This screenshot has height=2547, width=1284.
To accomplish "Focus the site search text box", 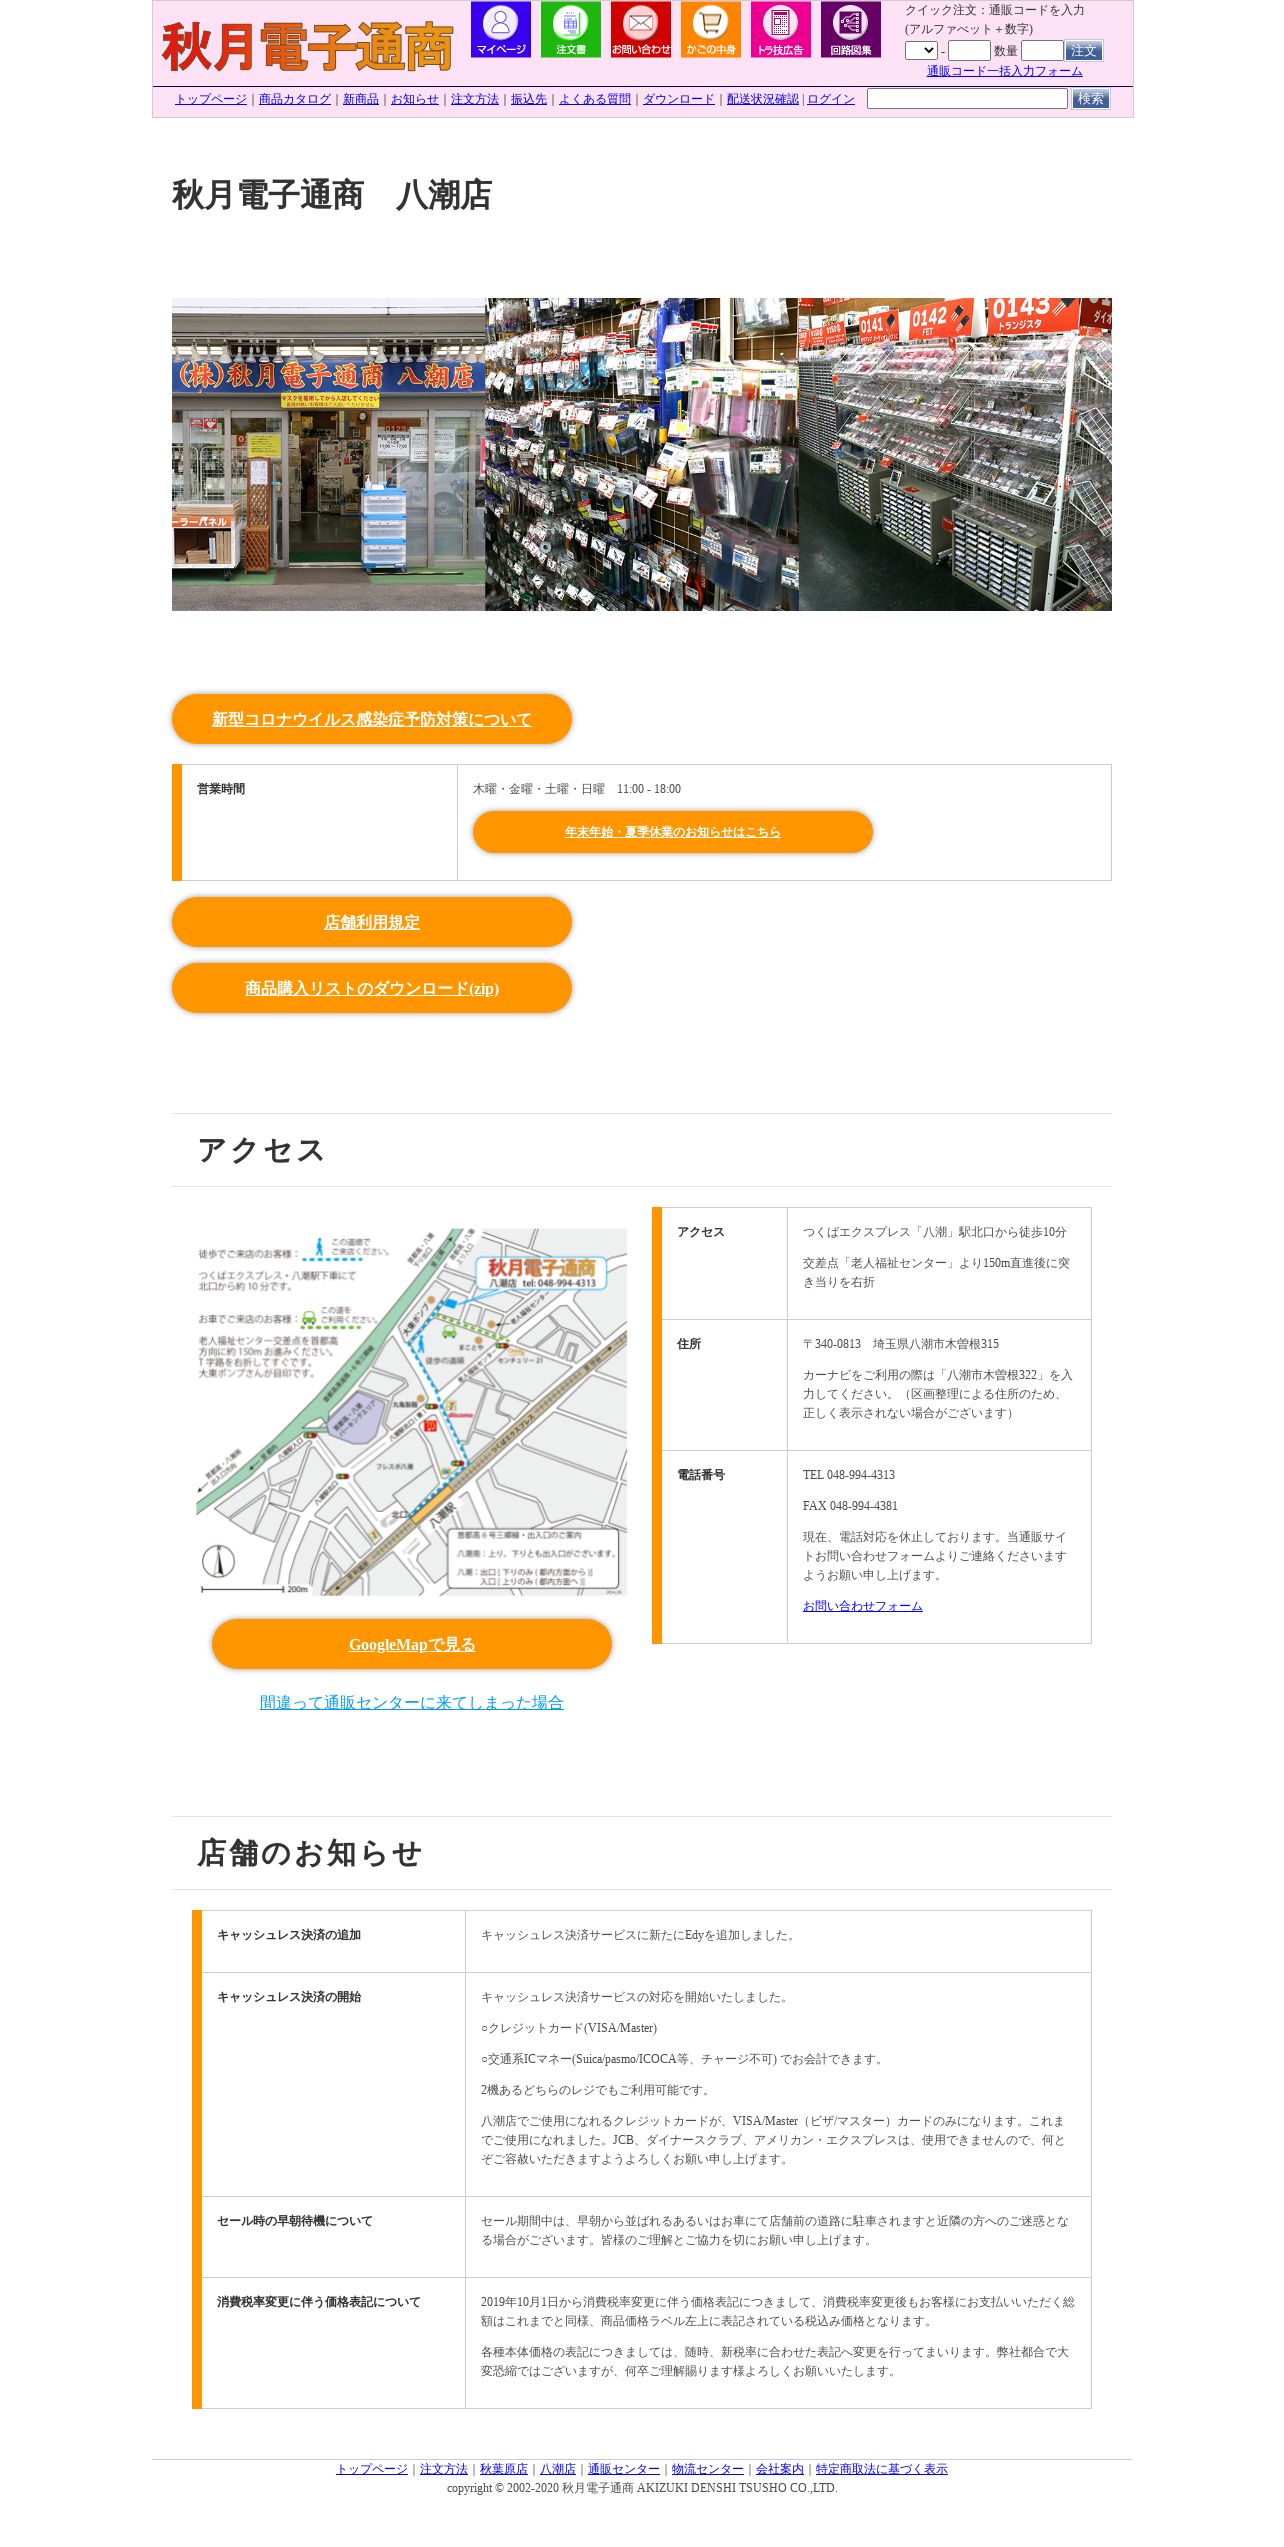I will (x=967, y=98).
